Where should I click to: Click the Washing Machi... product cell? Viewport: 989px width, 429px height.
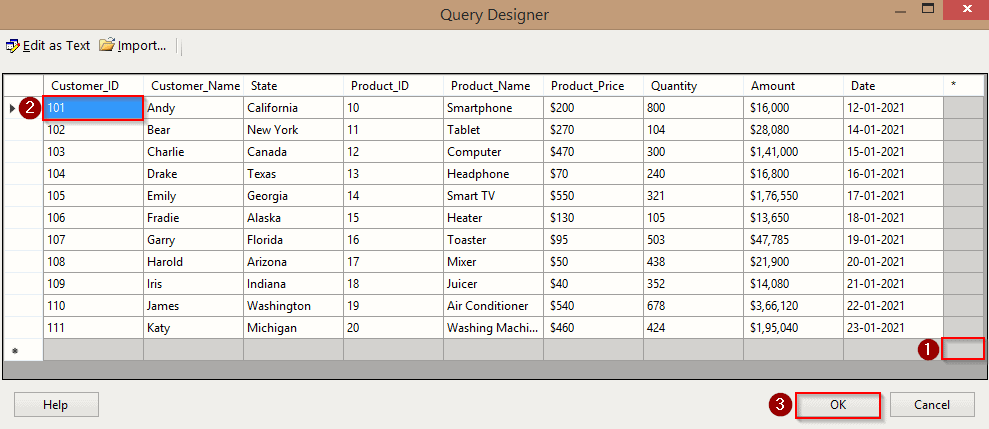(x=493, y=328)
